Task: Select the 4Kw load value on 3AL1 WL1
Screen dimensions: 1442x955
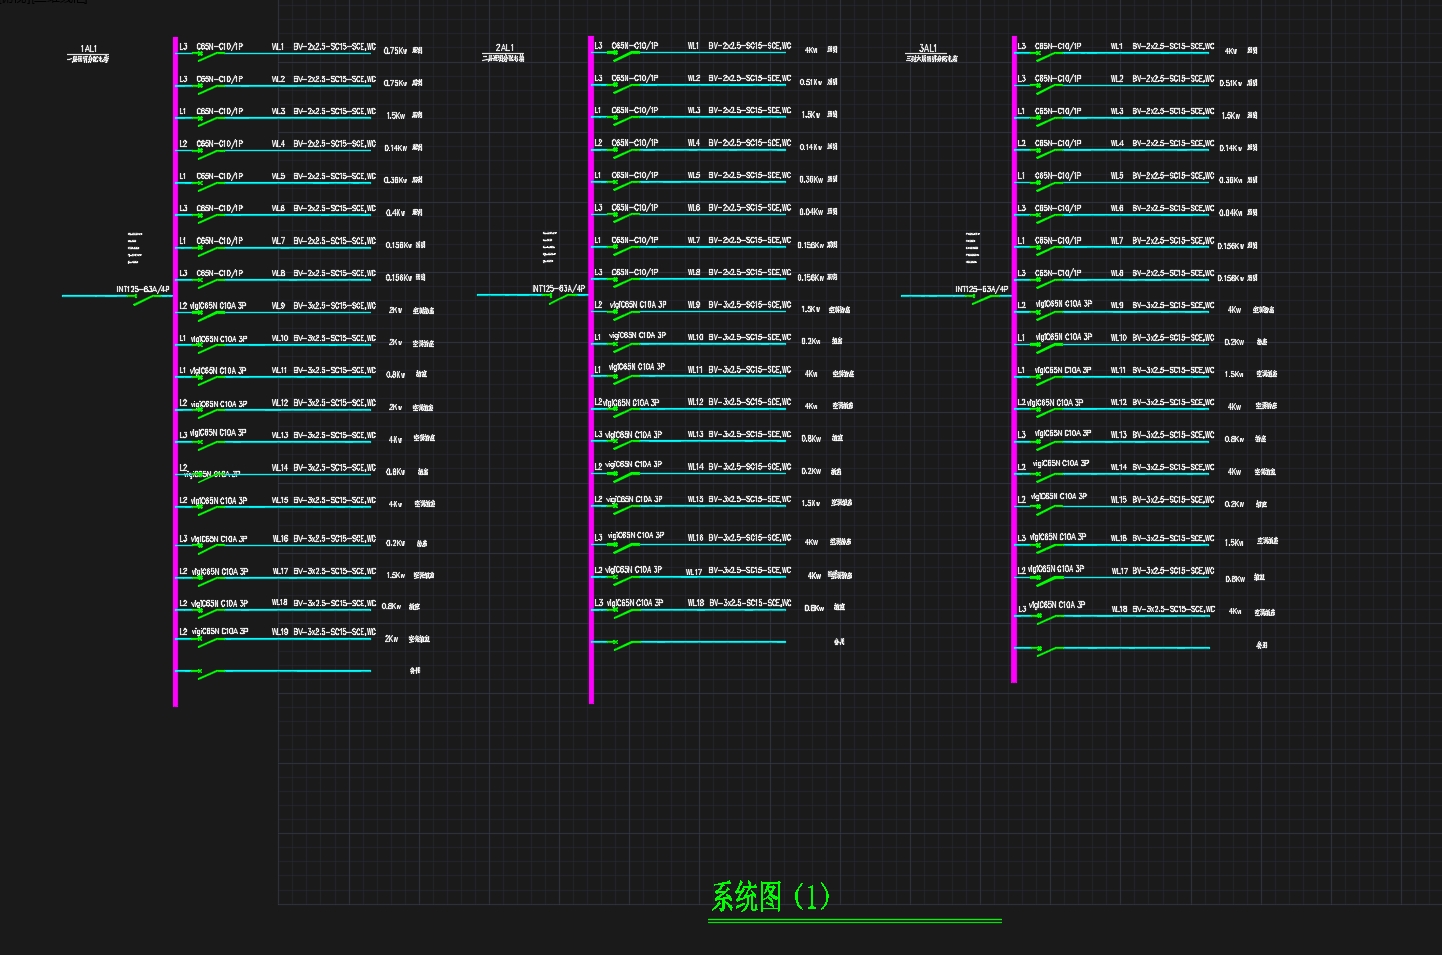Action: (1231, 51)
